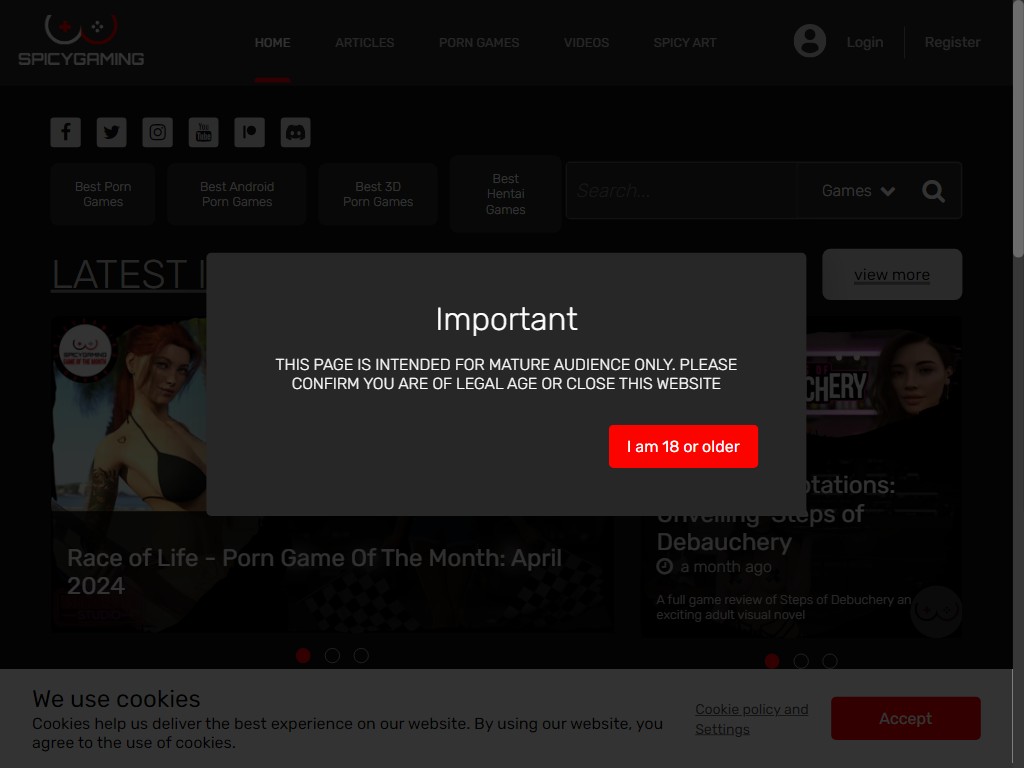This screenshot has height=768, width=1024.
Task: Click the Facebook social icon
Action: [x=66, y=132]
